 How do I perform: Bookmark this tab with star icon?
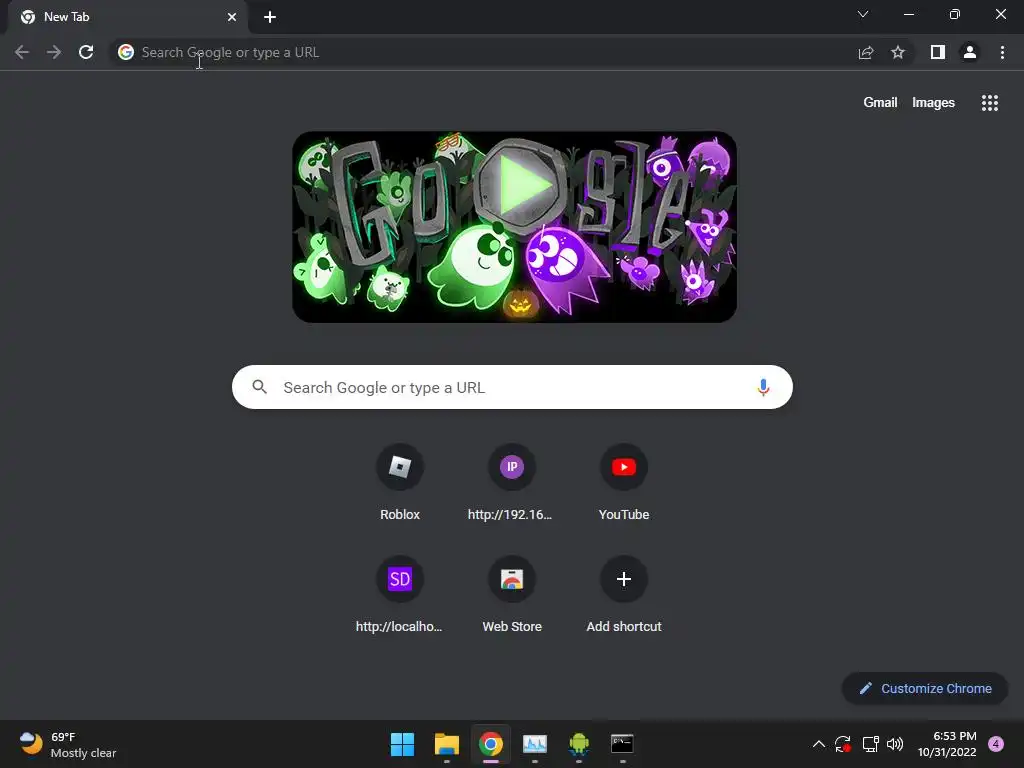[x=898, y=52]
